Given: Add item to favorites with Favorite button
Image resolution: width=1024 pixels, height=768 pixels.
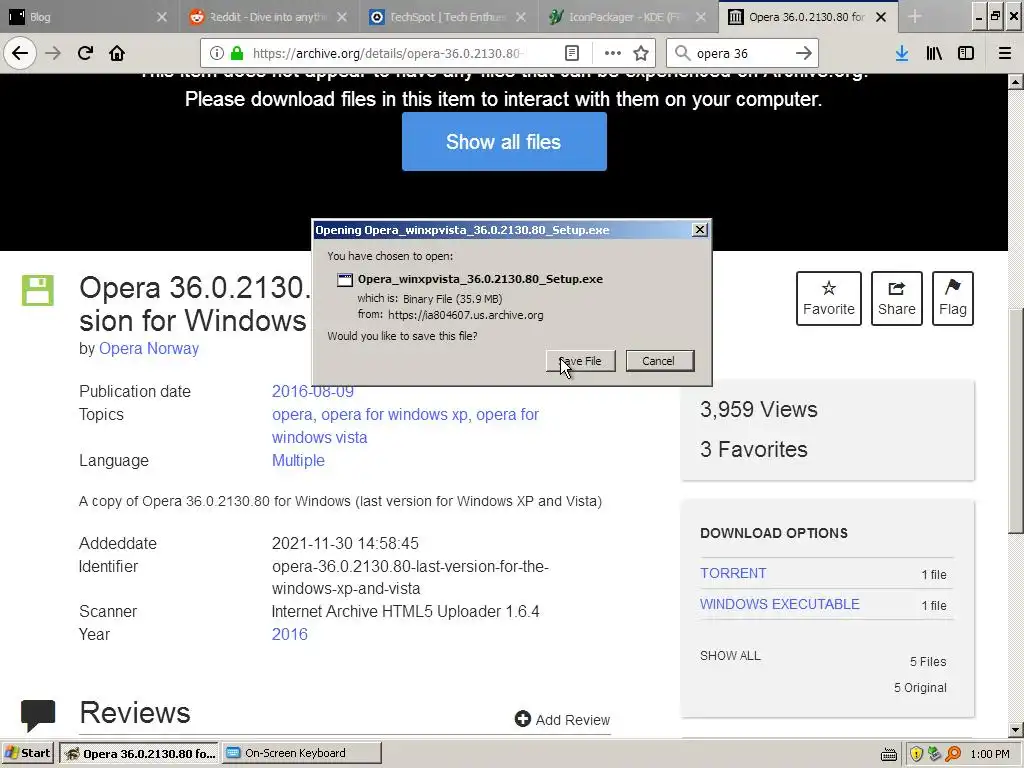Looking at the screenshot, I should point(829,298).
